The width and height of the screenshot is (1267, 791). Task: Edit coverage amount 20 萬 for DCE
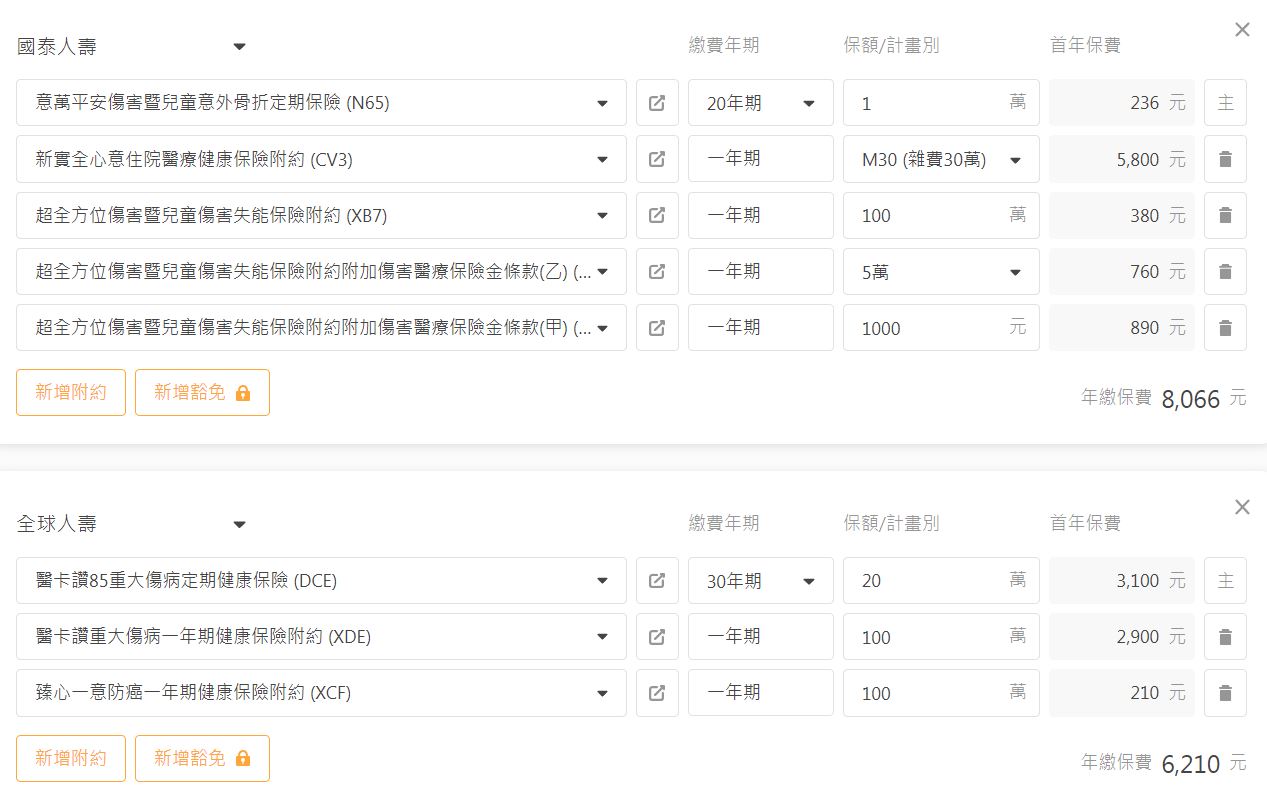tap(941, 580)
